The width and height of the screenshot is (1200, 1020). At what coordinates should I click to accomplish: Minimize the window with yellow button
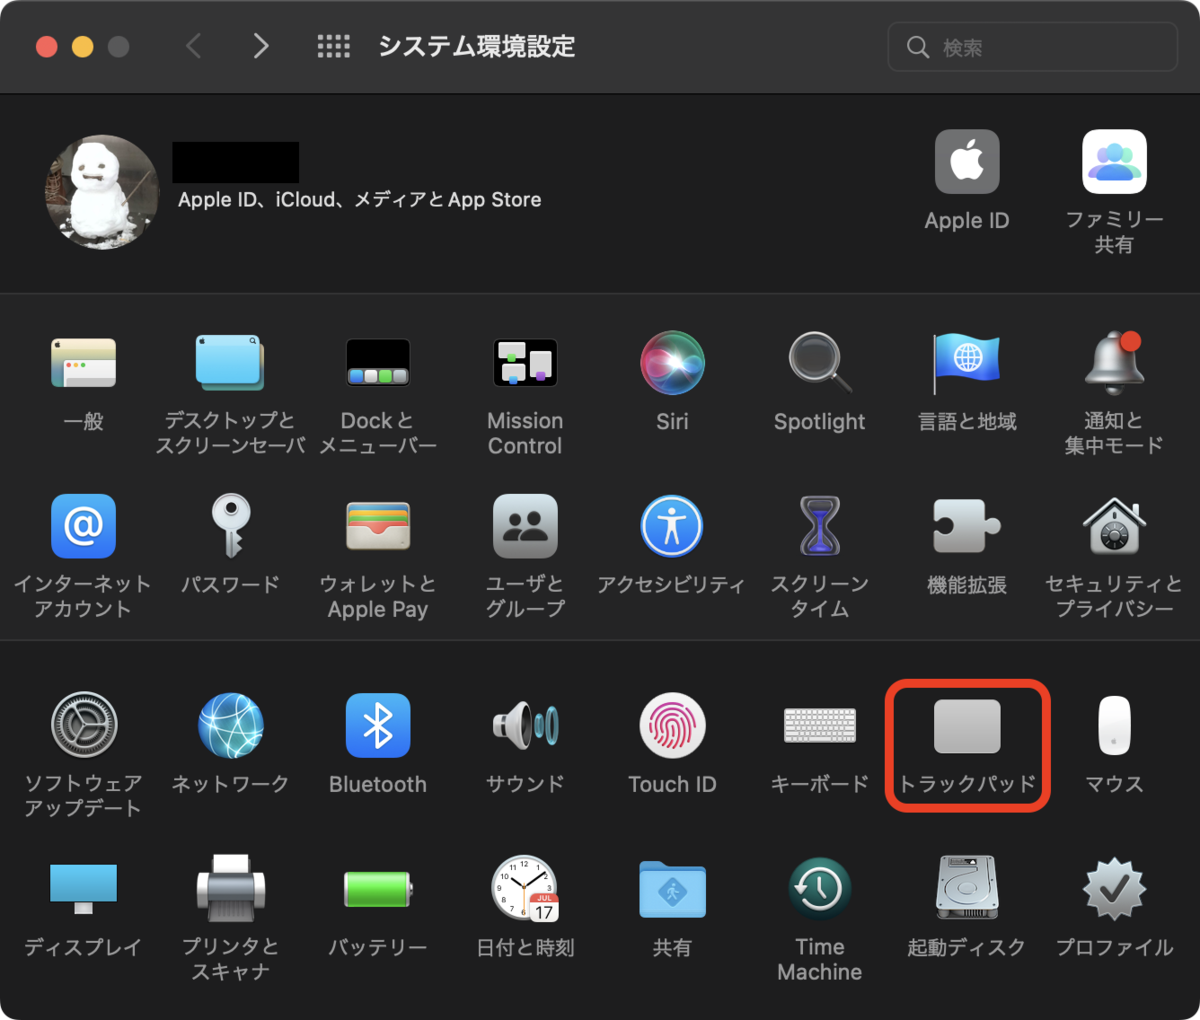coord(83,47)
